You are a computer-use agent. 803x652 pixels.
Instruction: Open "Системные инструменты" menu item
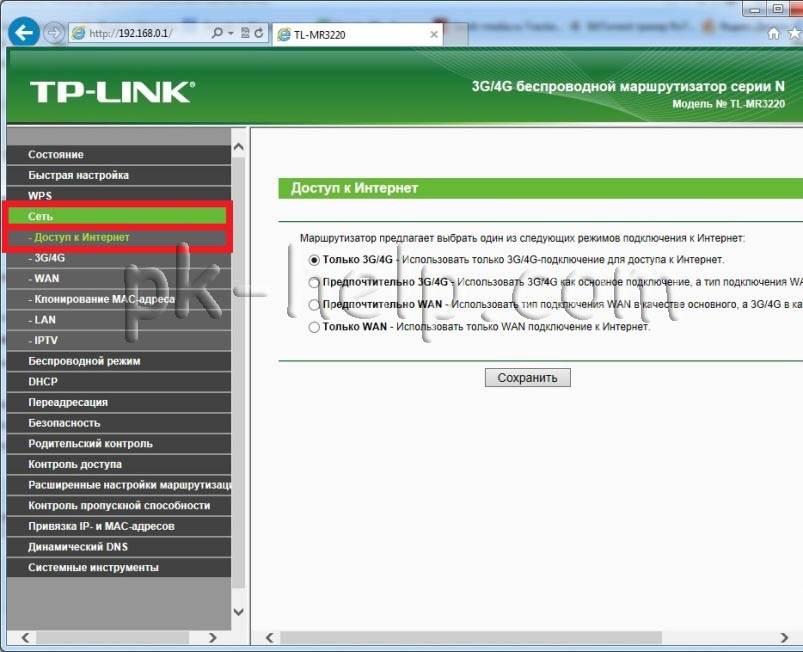[x=119, y=567]
